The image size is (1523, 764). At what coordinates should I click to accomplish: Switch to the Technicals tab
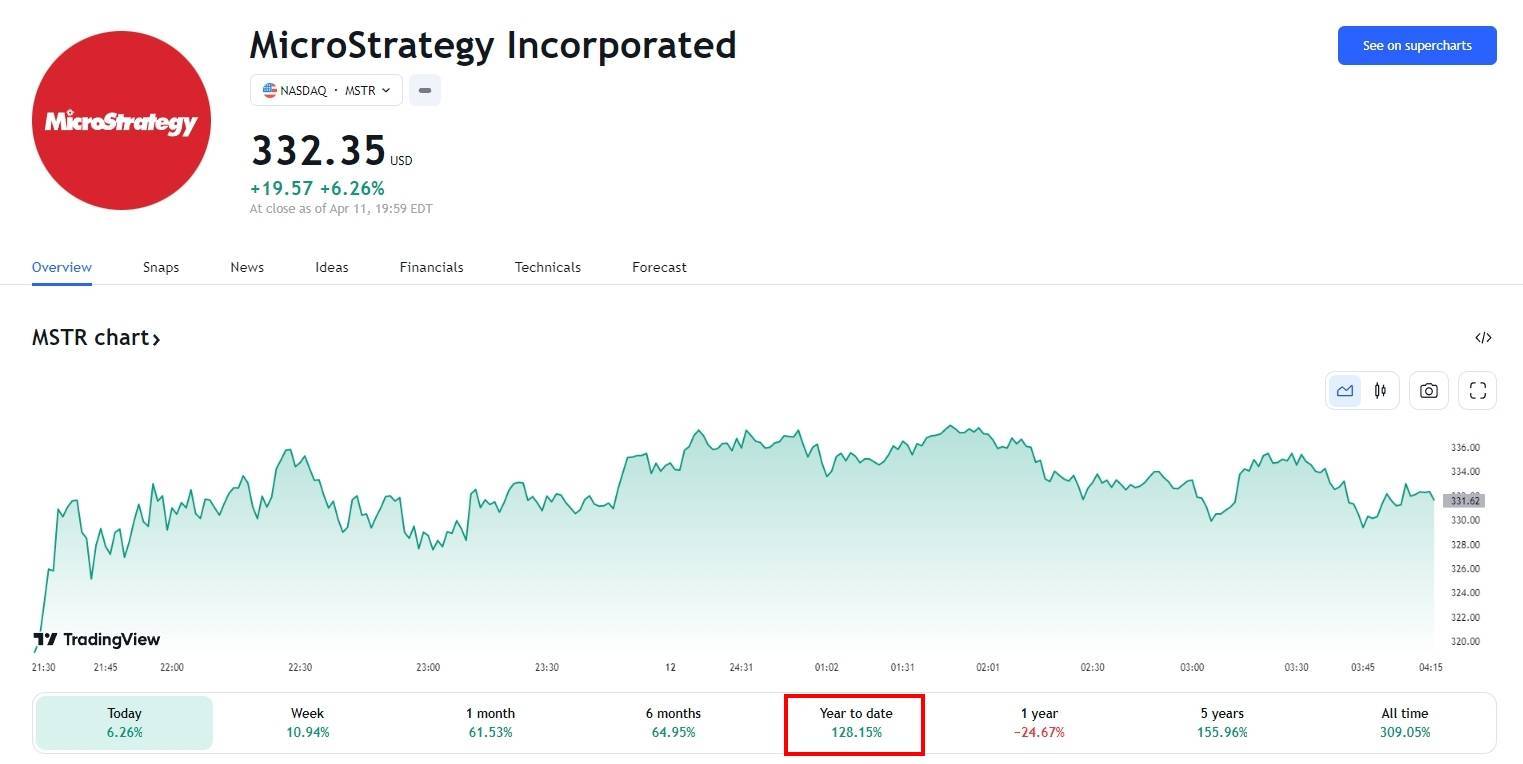point(547,267)
